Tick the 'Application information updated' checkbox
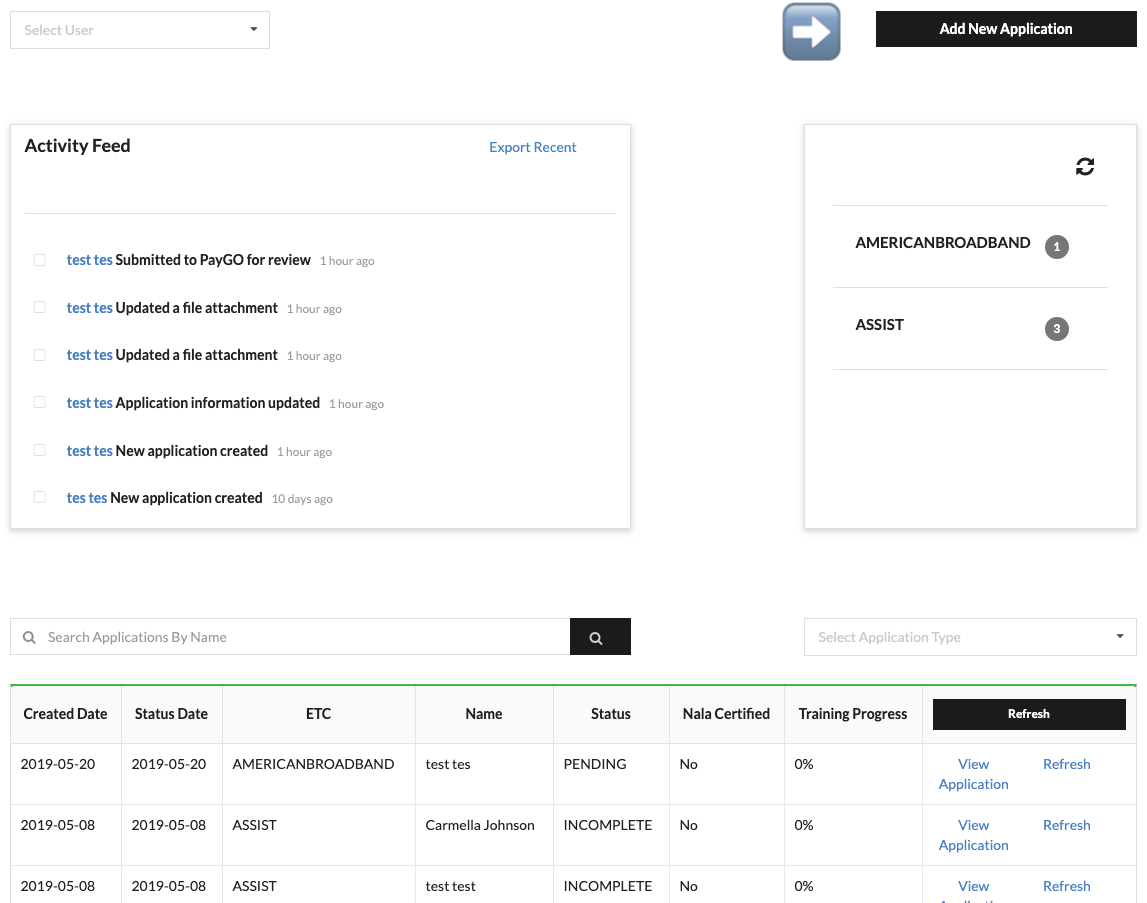Viewport: 1147px width, 903px height. coord(40,402)
